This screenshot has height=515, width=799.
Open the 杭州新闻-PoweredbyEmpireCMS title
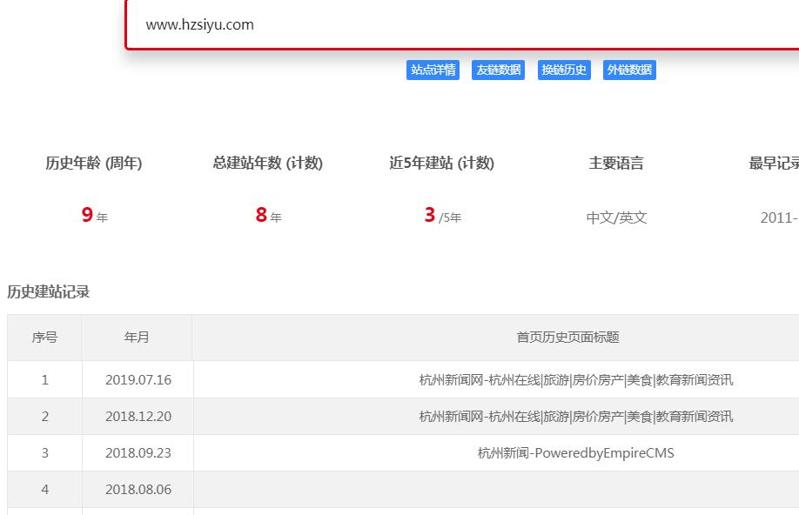(x=575, y=453)
